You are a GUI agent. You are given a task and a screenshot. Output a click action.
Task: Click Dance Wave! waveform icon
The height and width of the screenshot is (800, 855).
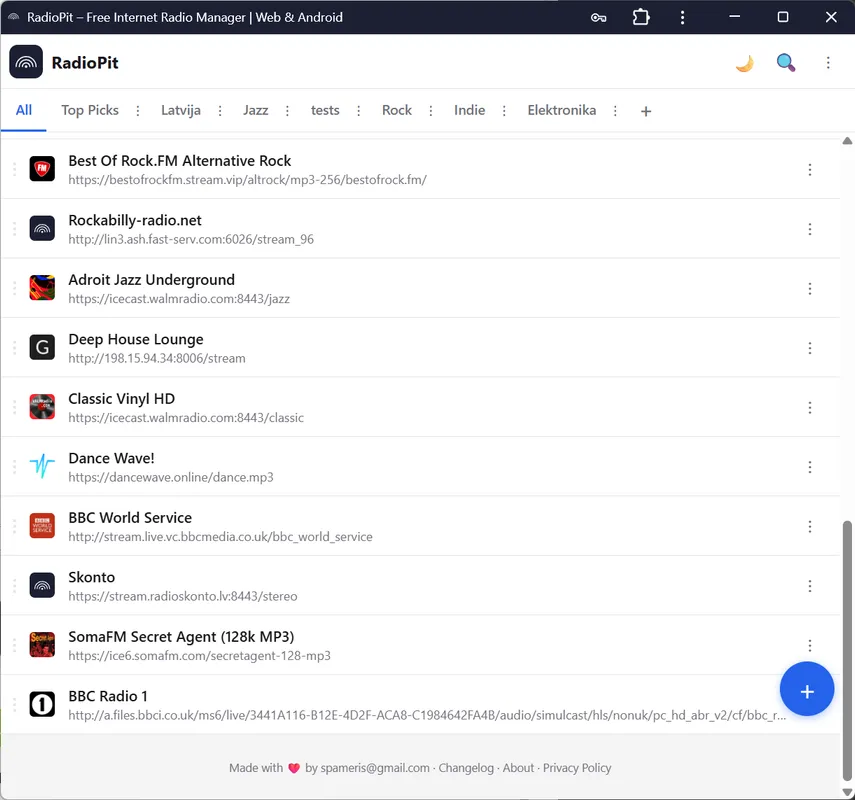tap(42, 466)
